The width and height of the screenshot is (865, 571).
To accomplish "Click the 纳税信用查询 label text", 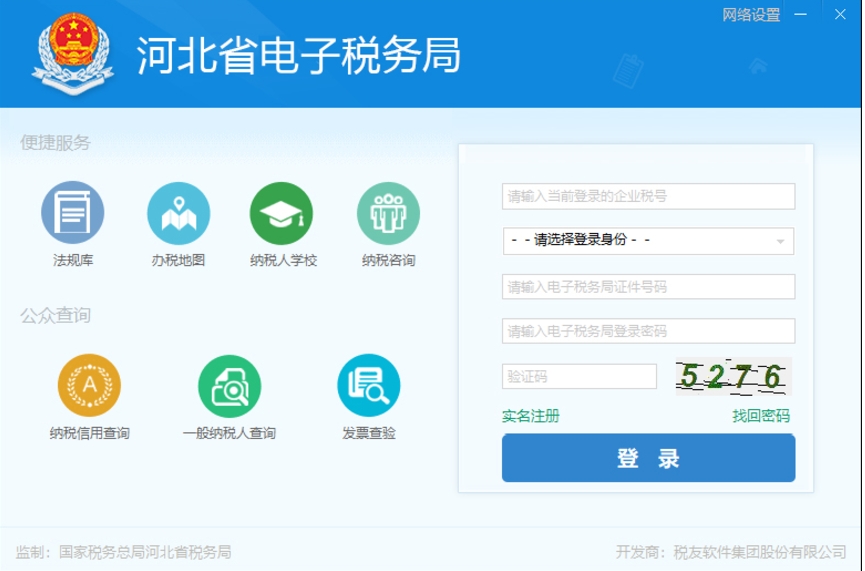I will point(89,433).
